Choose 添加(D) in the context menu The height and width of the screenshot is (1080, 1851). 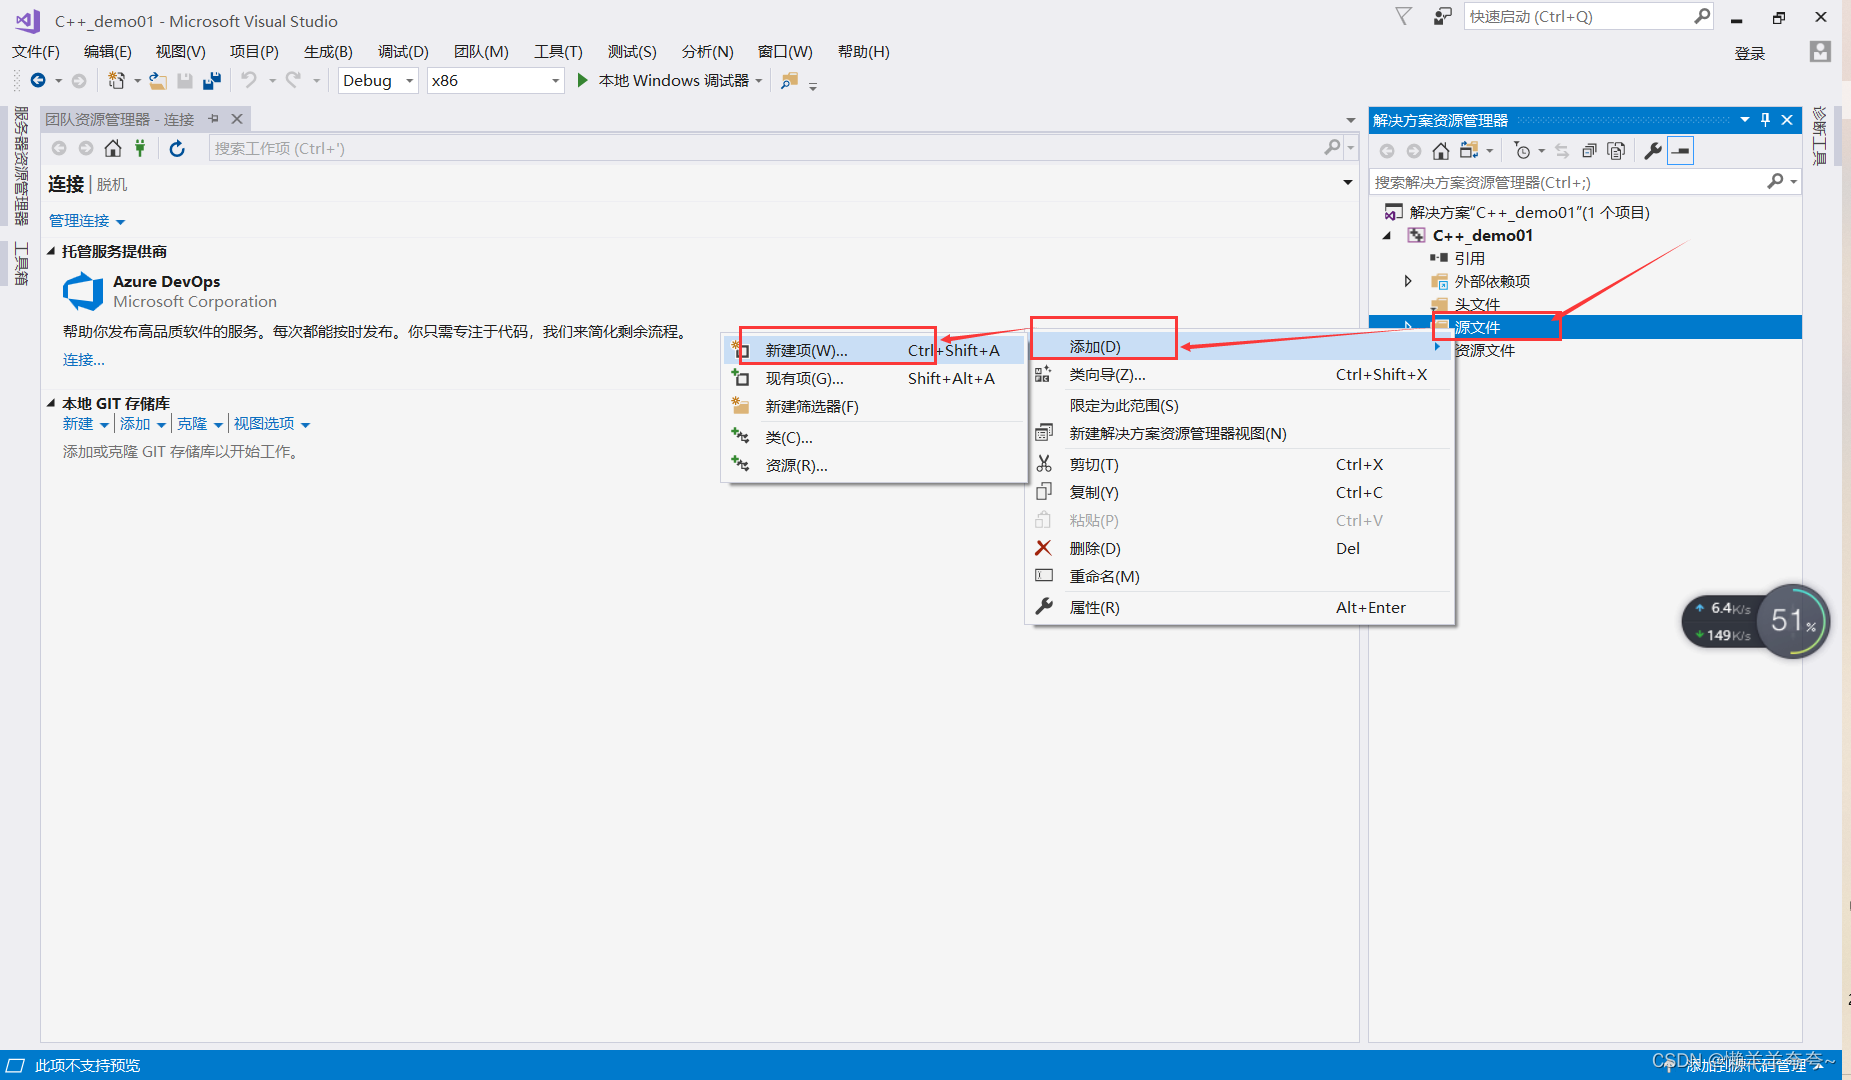point(1240,346)
